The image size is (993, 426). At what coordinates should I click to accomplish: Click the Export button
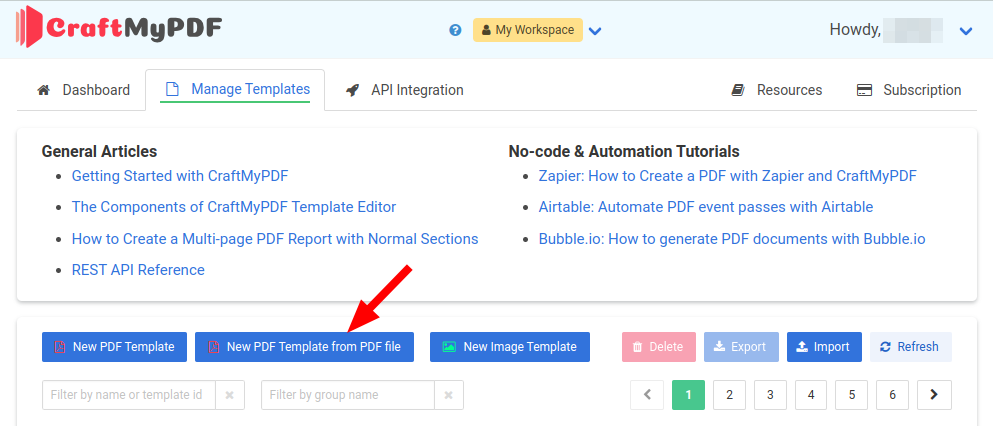(x=742, y=347)
